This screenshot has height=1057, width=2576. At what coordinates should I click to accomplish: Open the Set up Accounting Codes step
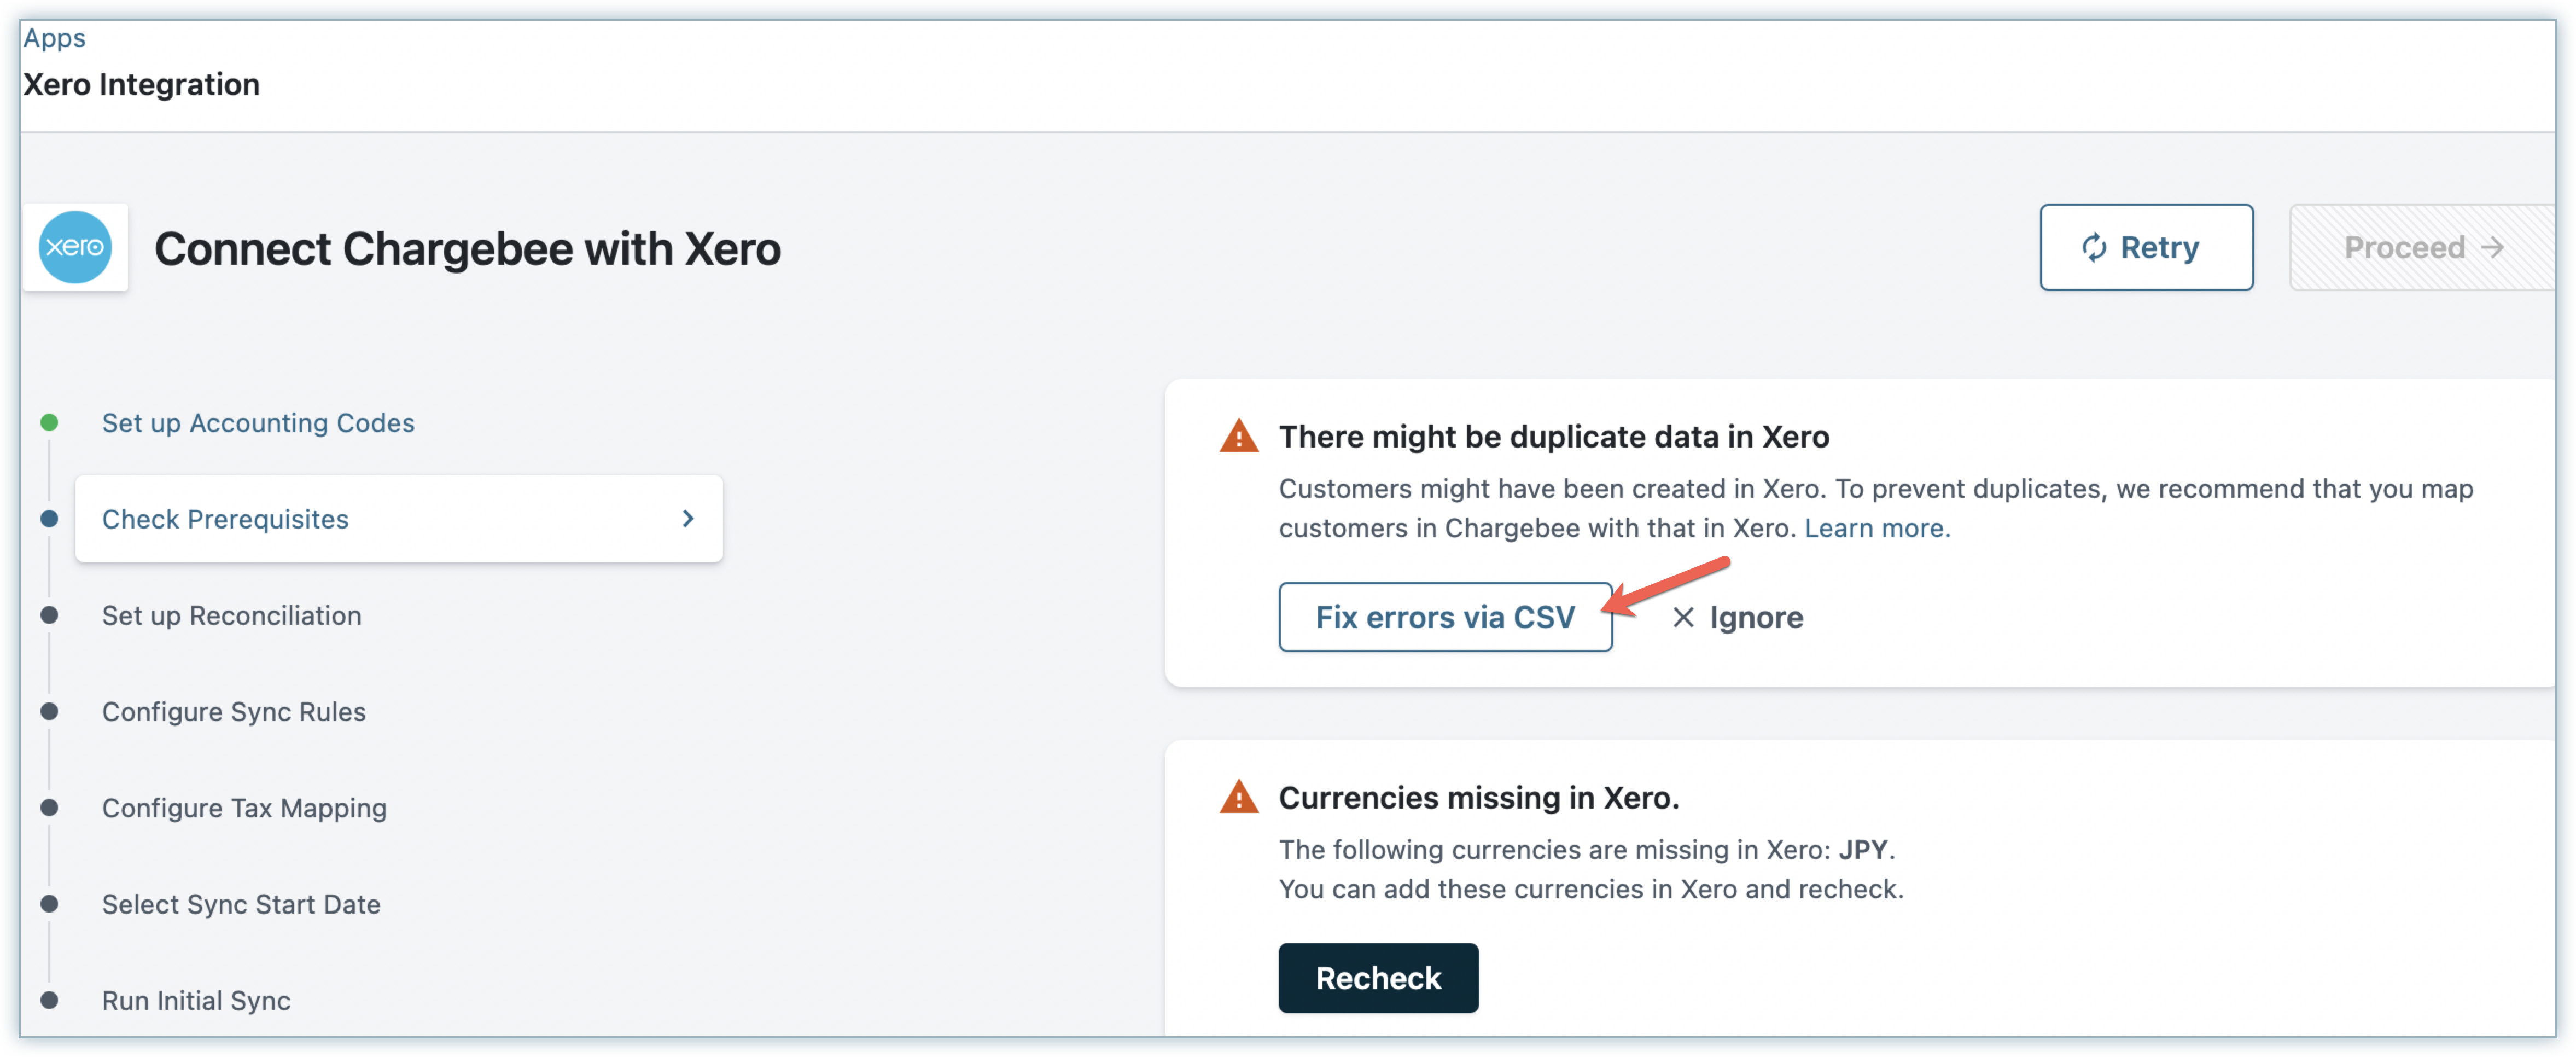coord(258,423)
